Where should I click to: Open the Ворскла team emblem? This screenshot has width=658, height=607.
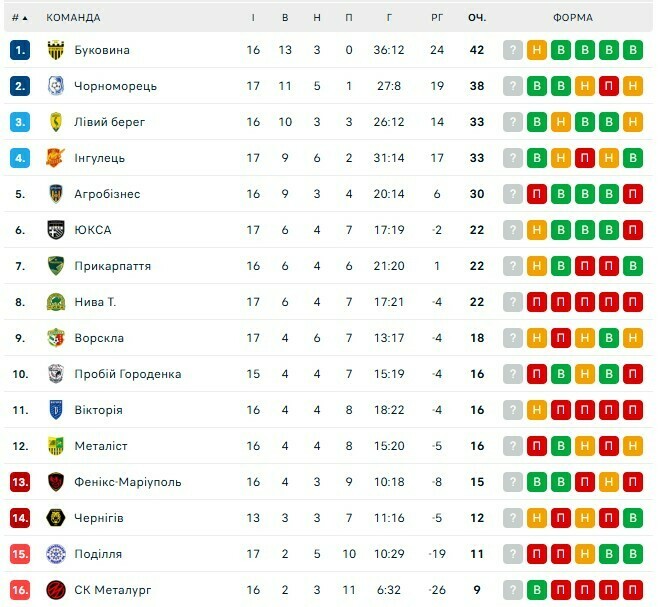tap(56, 338)
